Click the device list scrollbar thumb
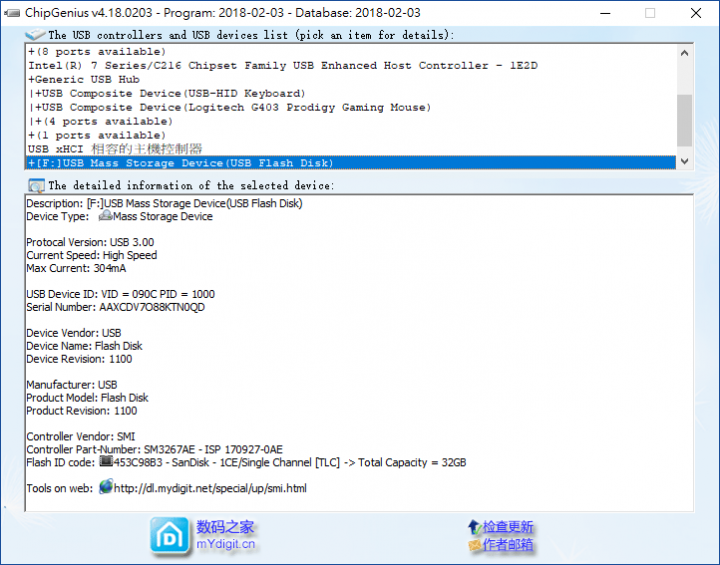Screen dimensions: 720x565 tap(684, 120)
